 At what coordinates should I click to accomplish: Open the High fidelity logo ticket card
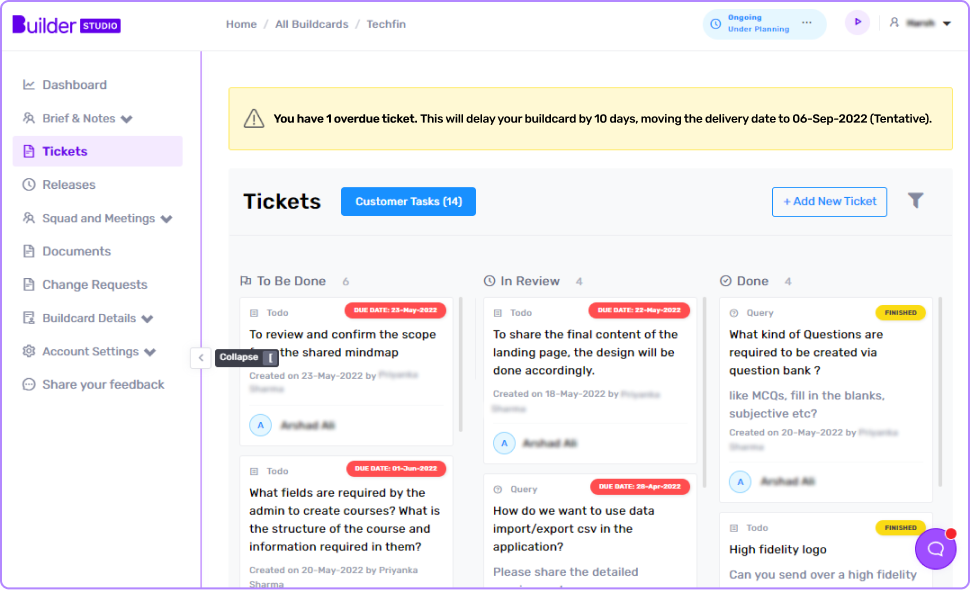(825, 550)
